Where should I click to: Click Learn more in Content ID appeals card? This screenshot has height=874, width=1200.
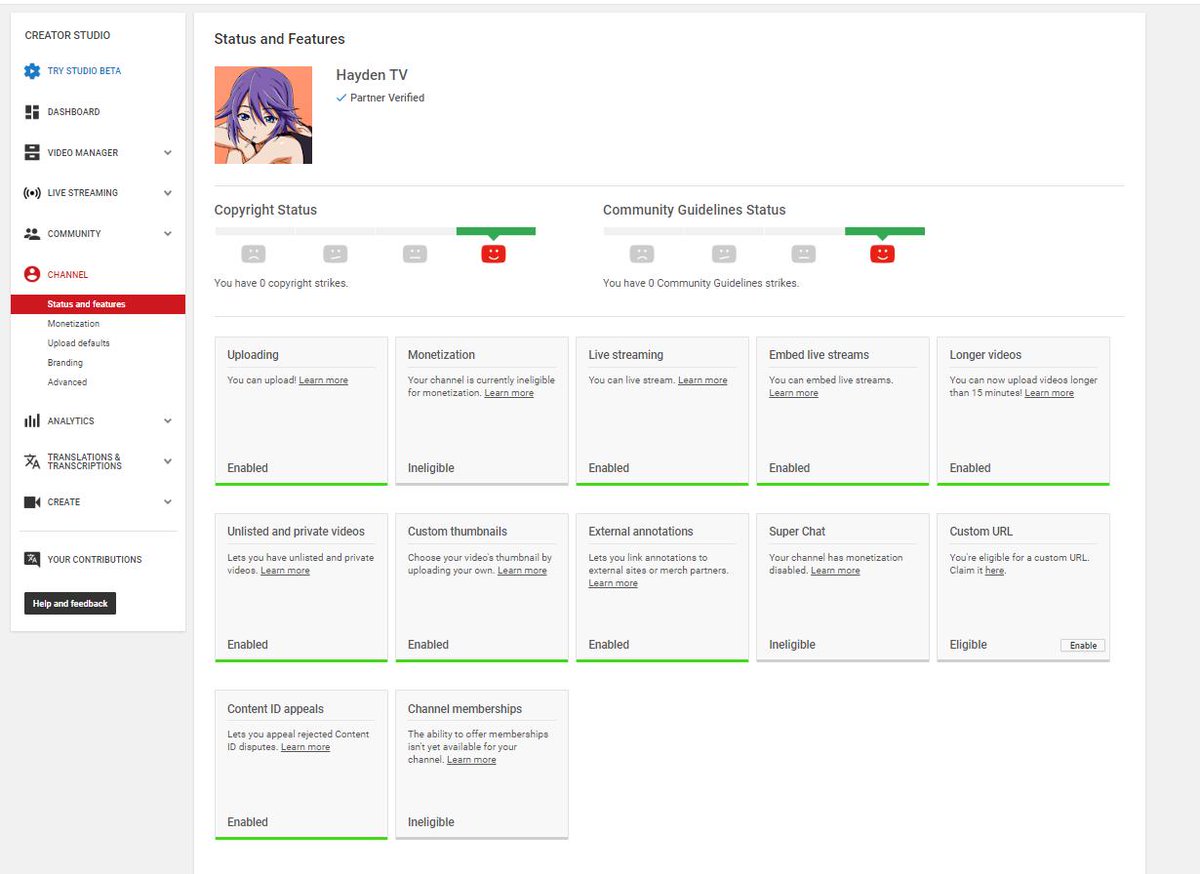click(305, 747)
